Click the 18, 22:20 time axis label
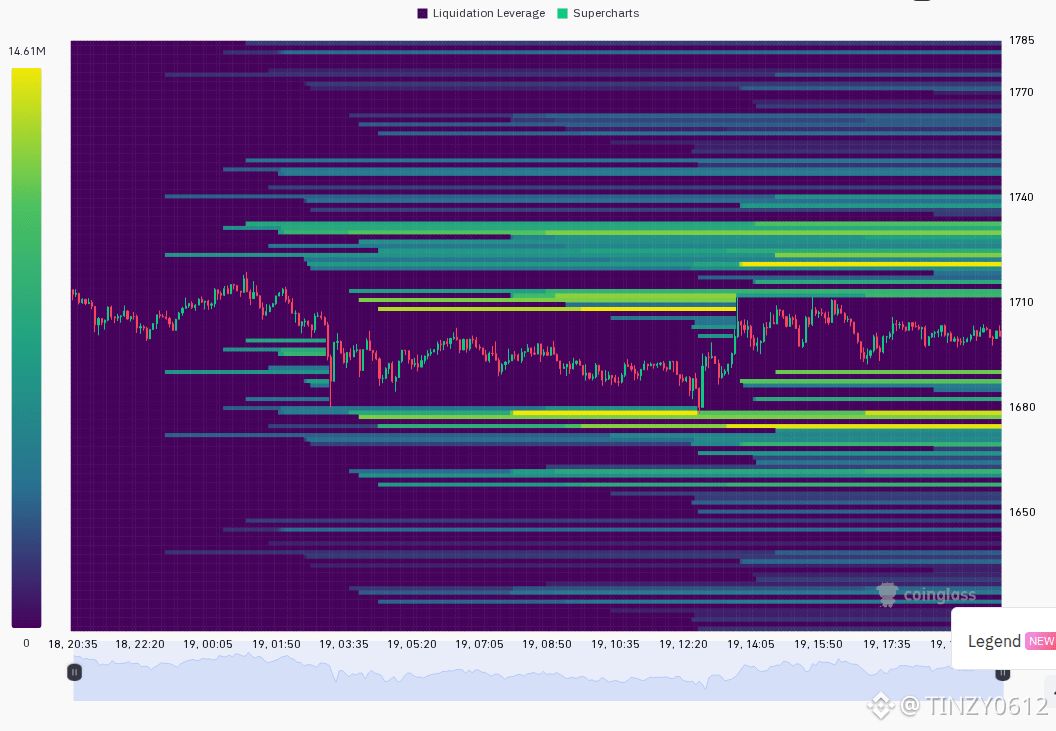The width and height of the screenshot is (1056, 731). [140, 644]
